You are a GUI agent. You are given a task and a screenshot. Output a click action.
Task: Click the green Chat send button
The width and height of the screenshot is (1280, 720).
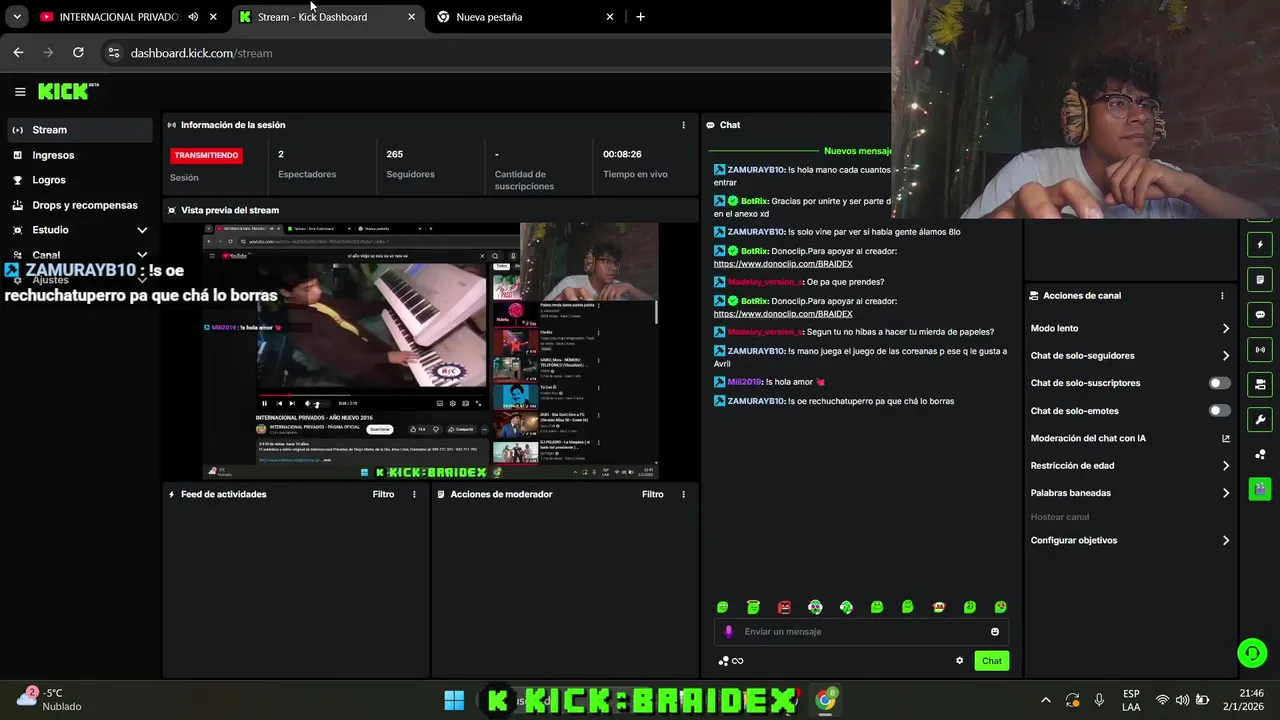tap(991, 660)
